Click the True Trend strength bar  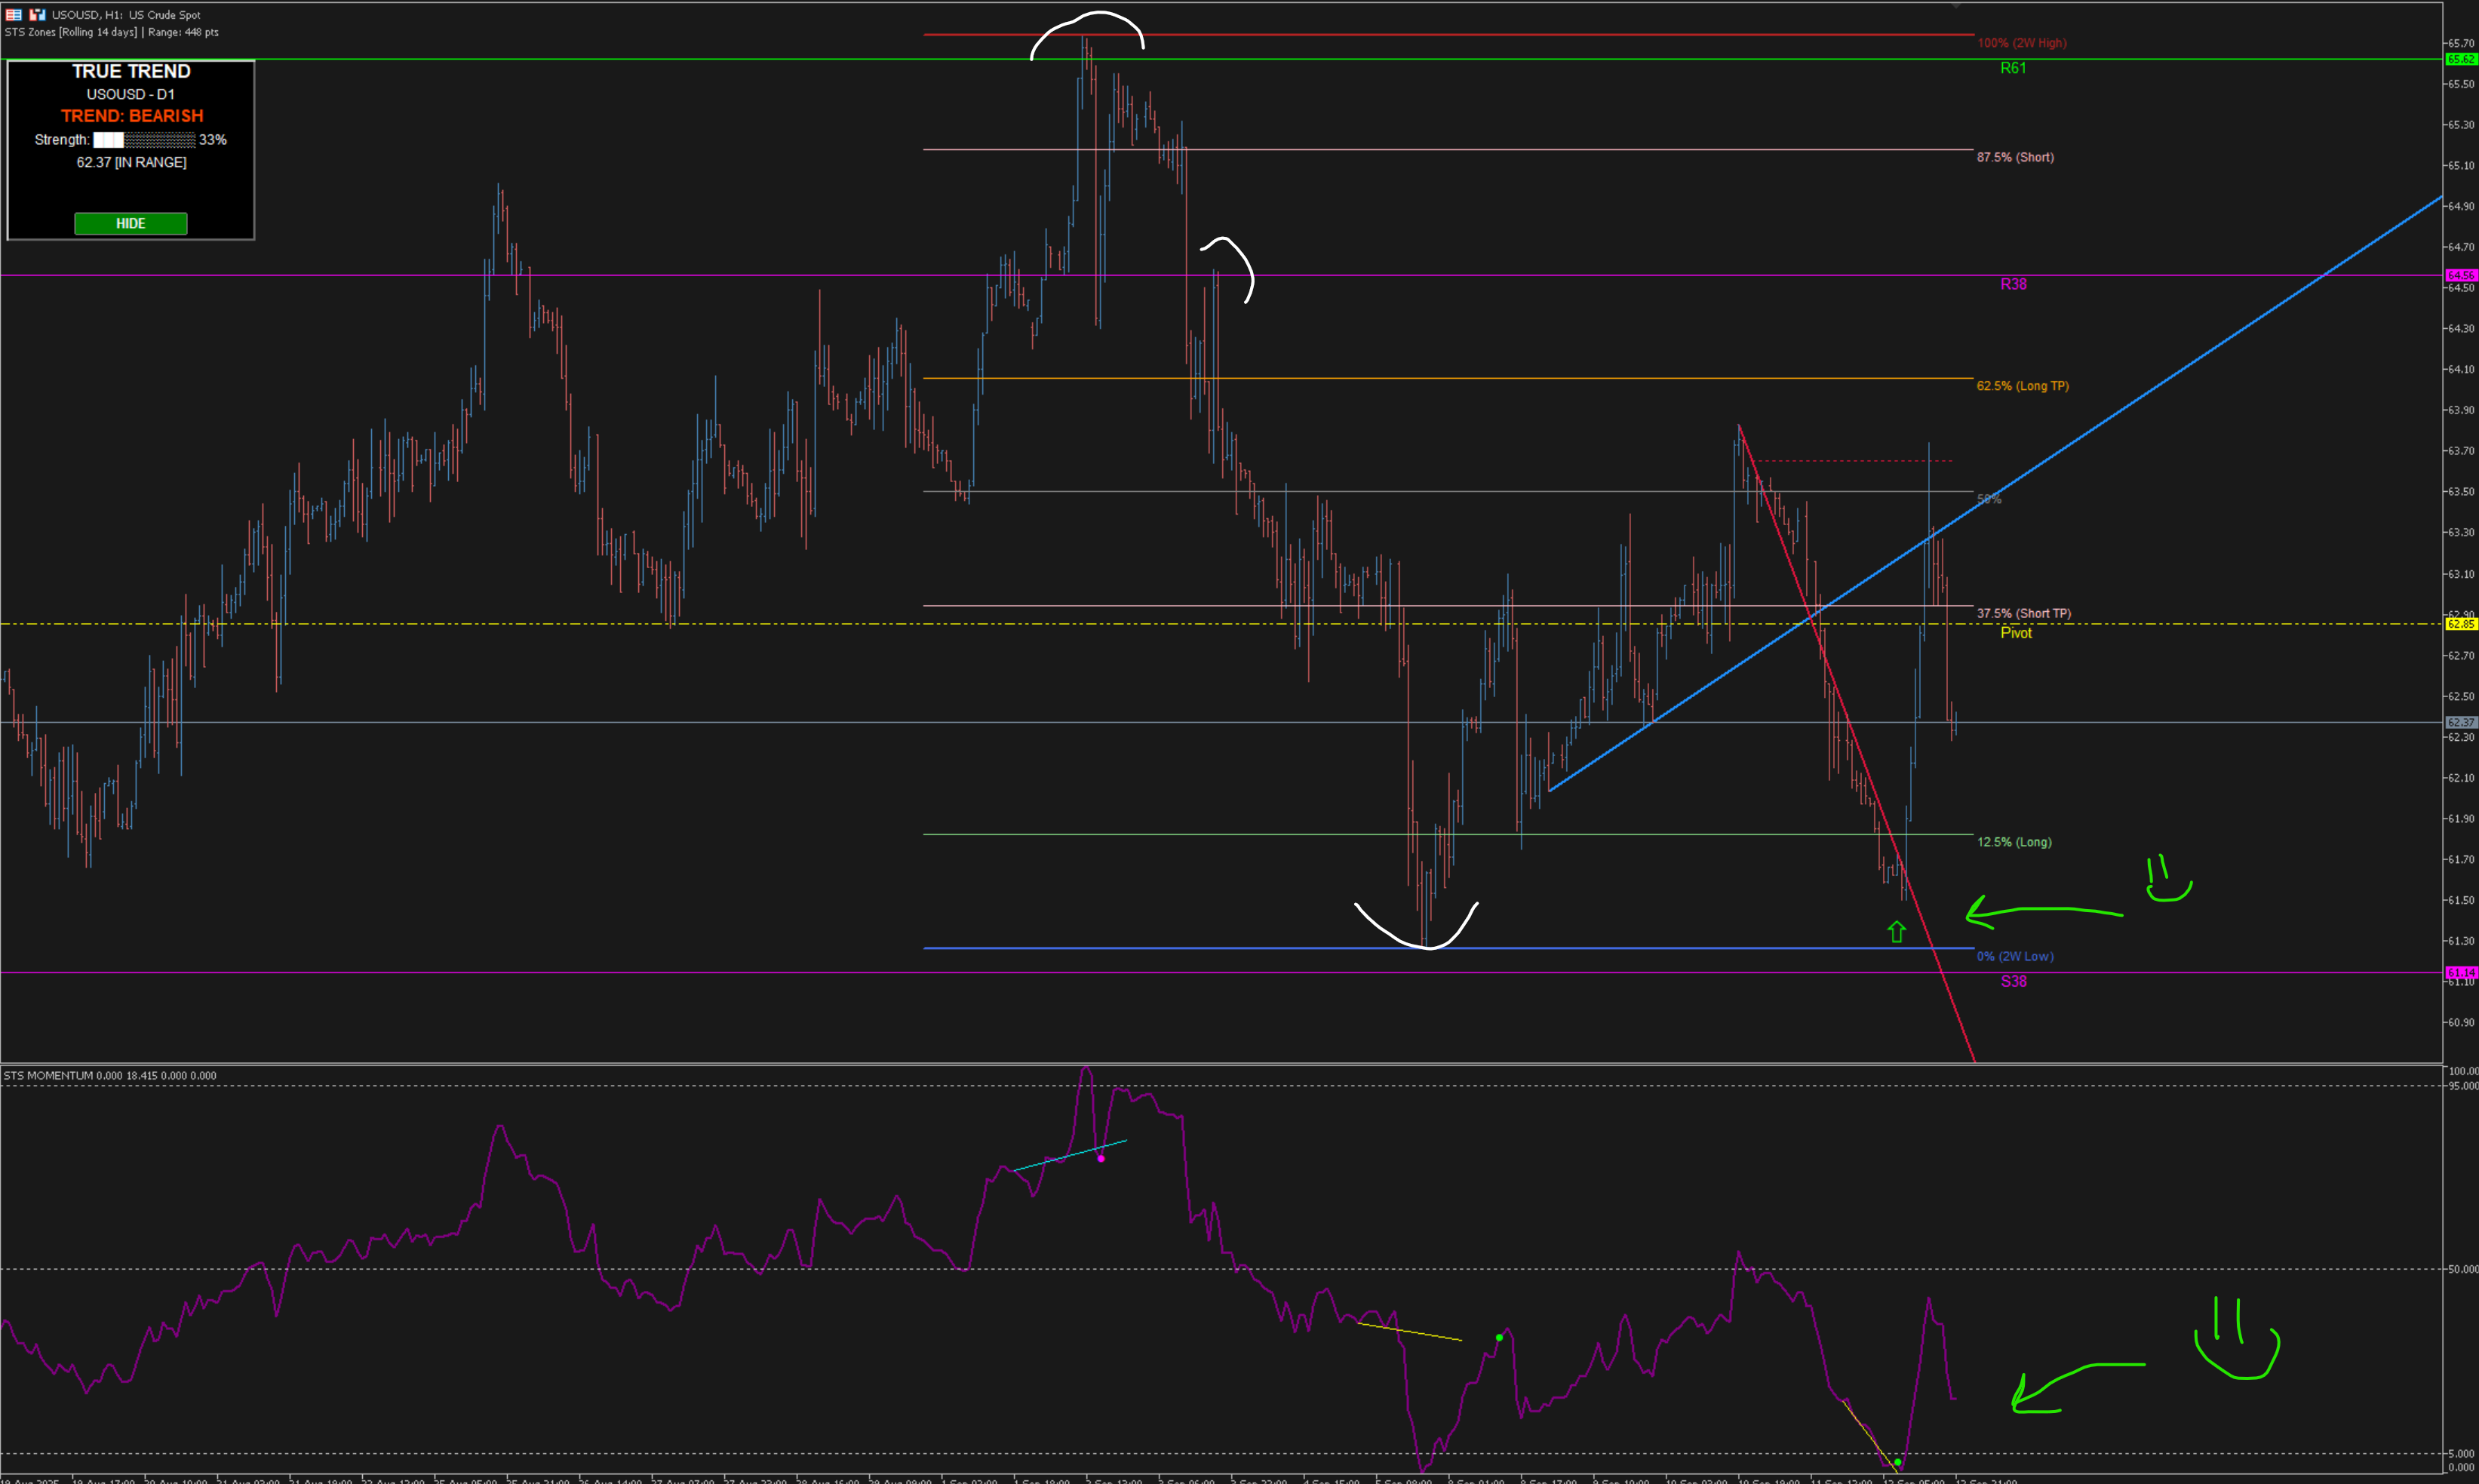coord(144,140)
